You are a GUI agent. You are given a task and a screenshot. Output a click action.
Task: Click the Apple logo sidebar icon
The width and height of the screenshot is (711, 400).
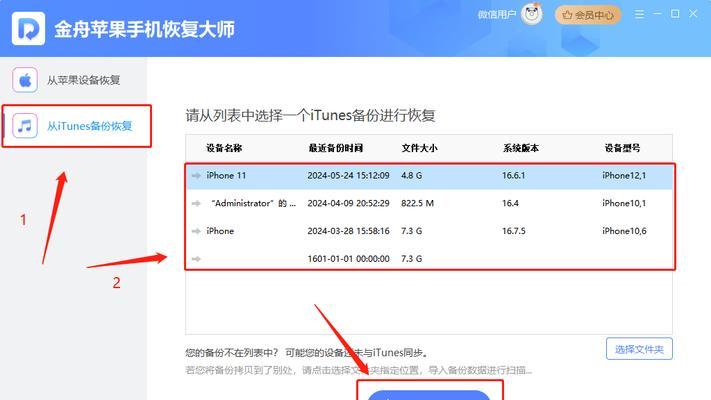click(x=25, y=80)
